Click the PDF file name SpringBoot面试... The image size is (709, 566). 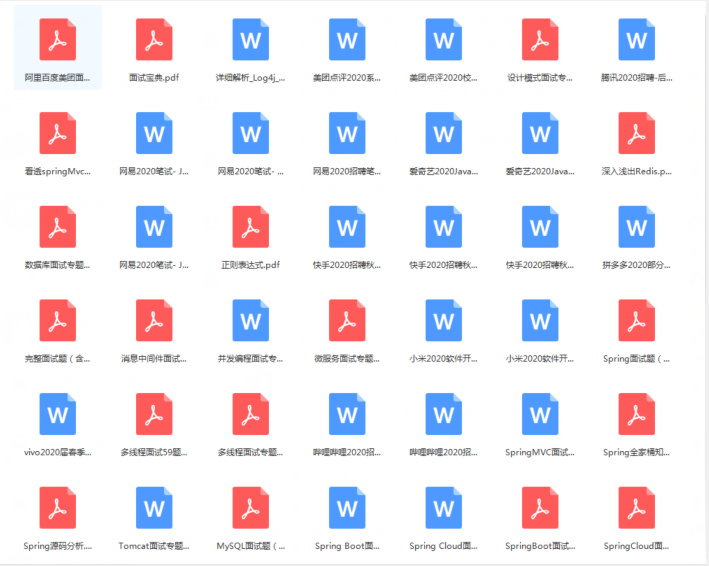[540, 546]
